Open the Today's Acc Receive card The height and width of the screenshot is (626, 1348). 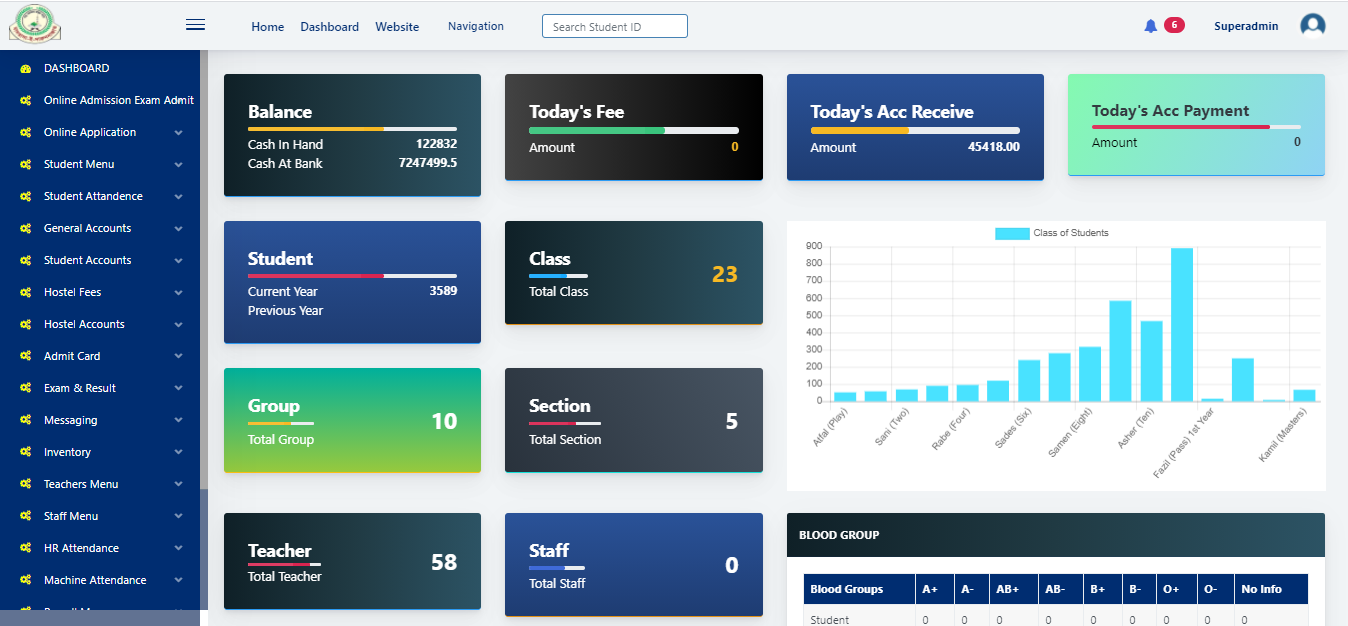coord(915,127)
